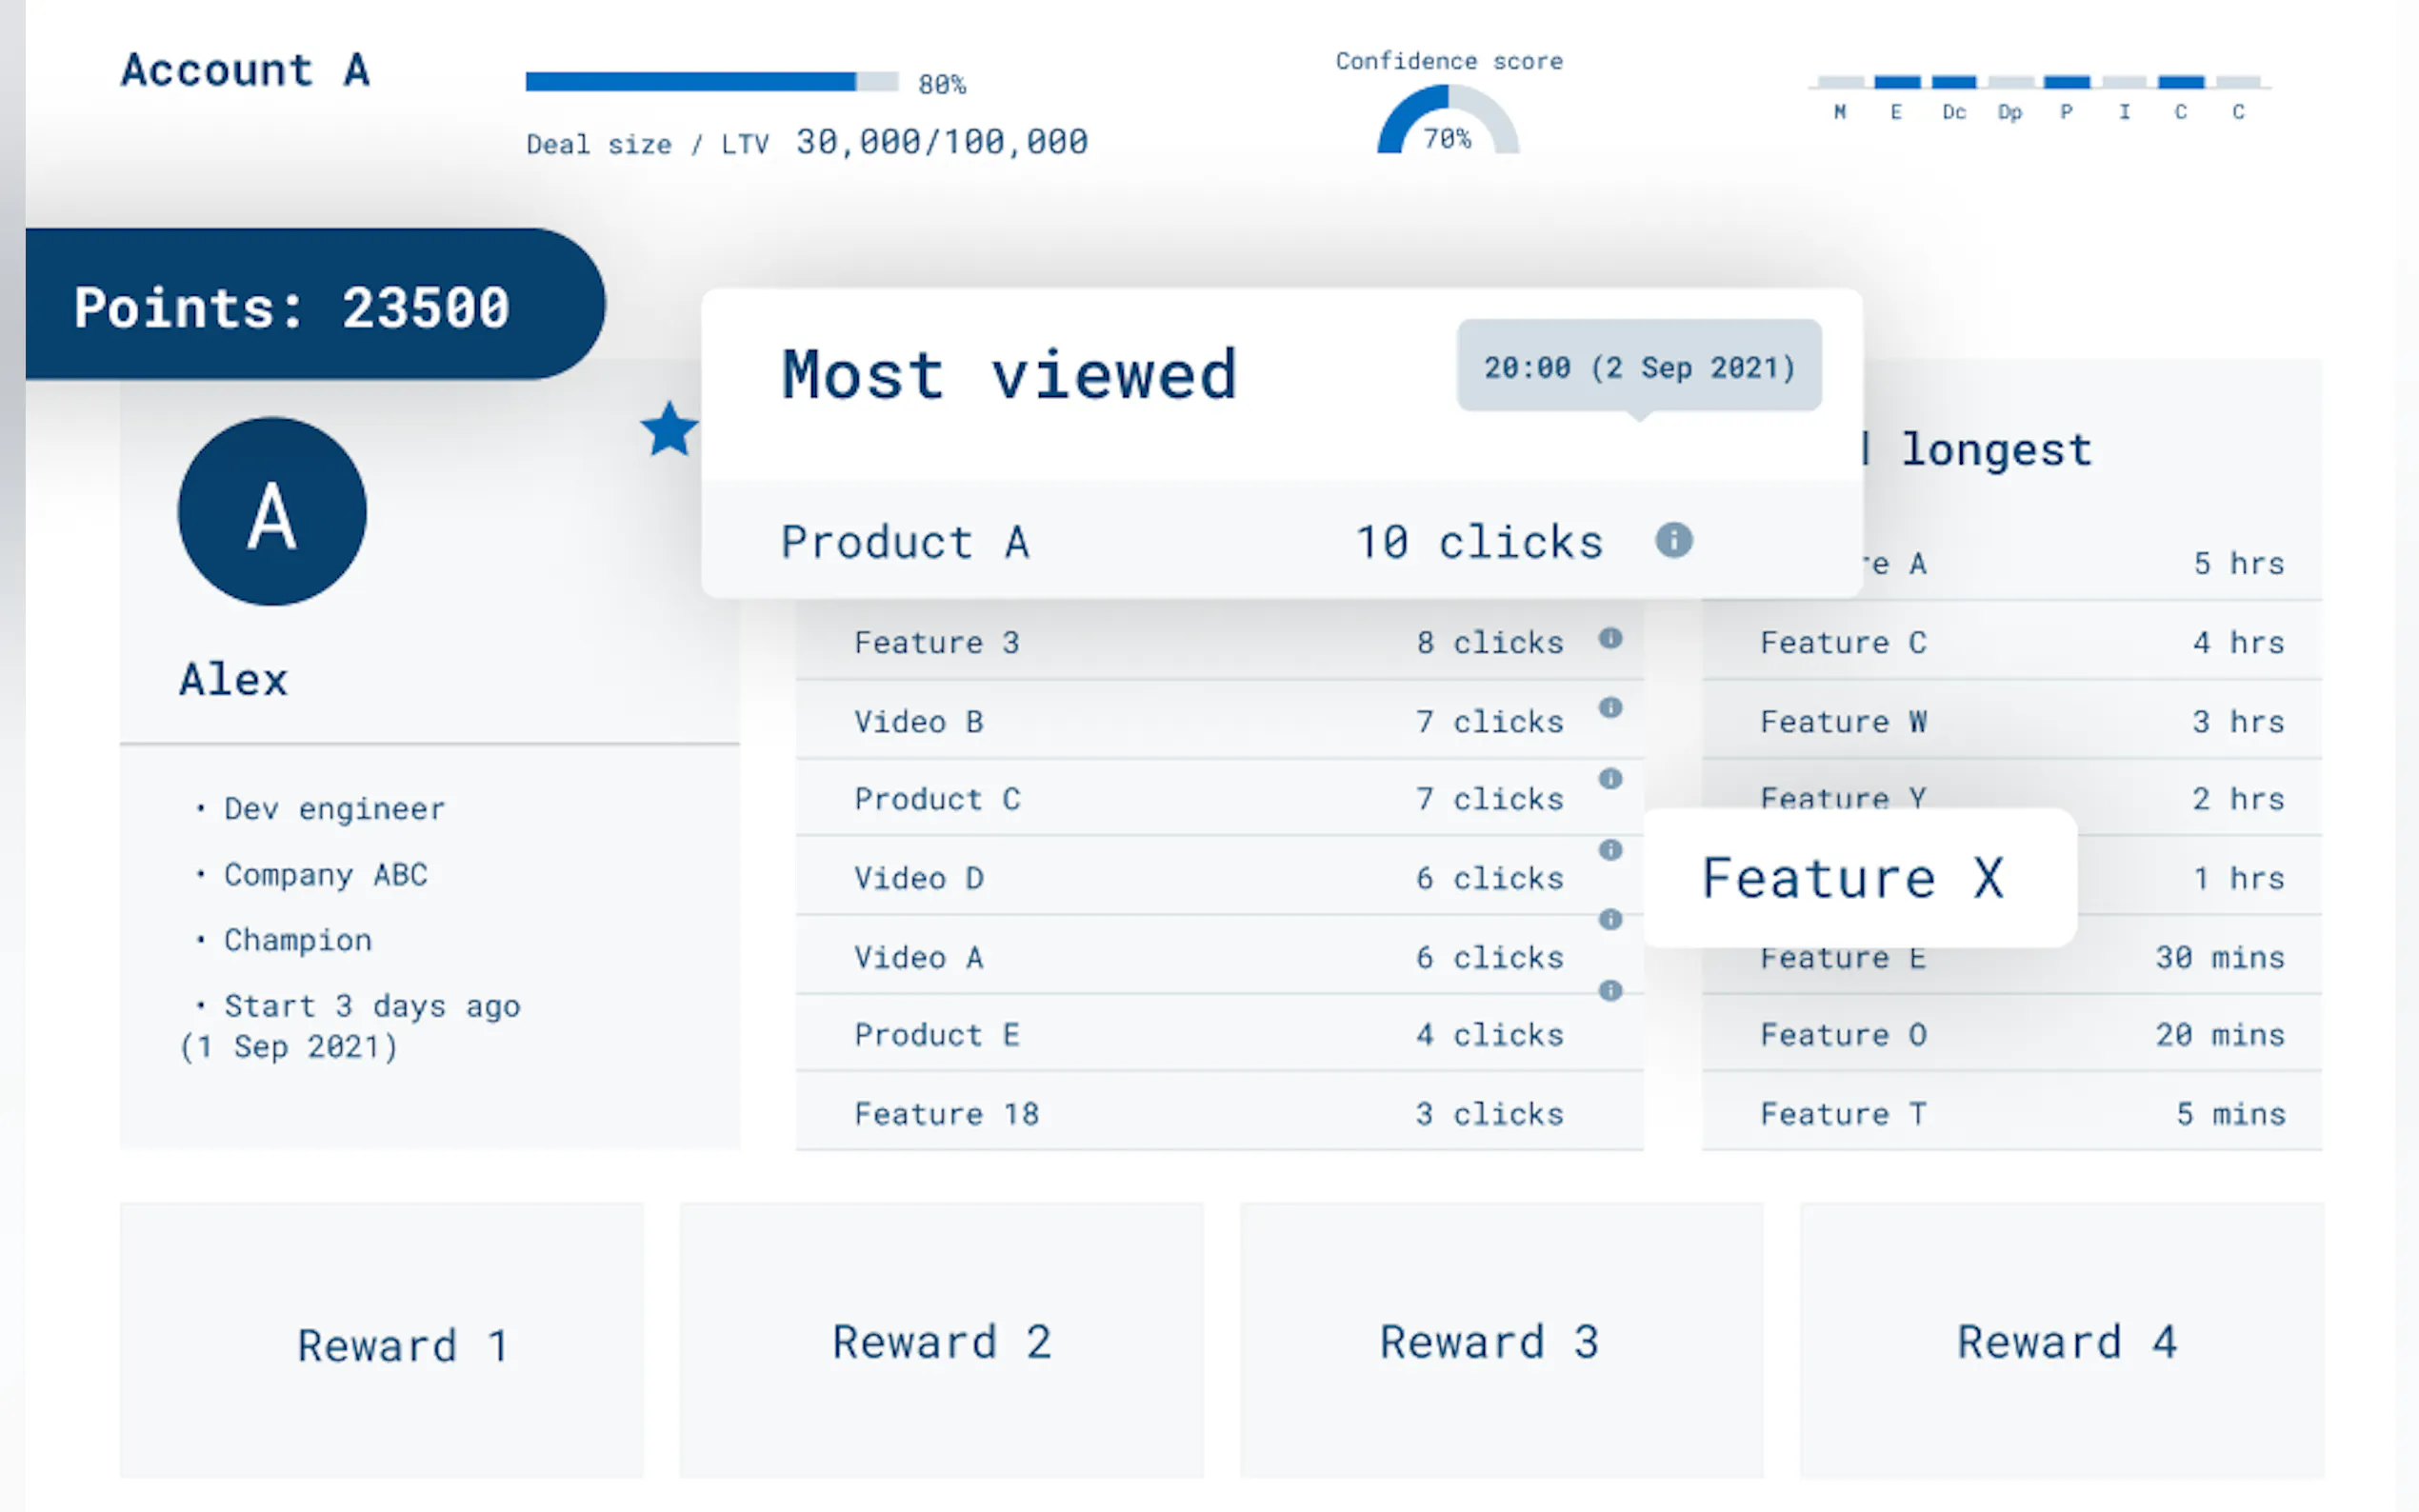This screenshot has width=2419, height=1512.
Task: Select the Reward 2 card
Action: [941, 1340]
